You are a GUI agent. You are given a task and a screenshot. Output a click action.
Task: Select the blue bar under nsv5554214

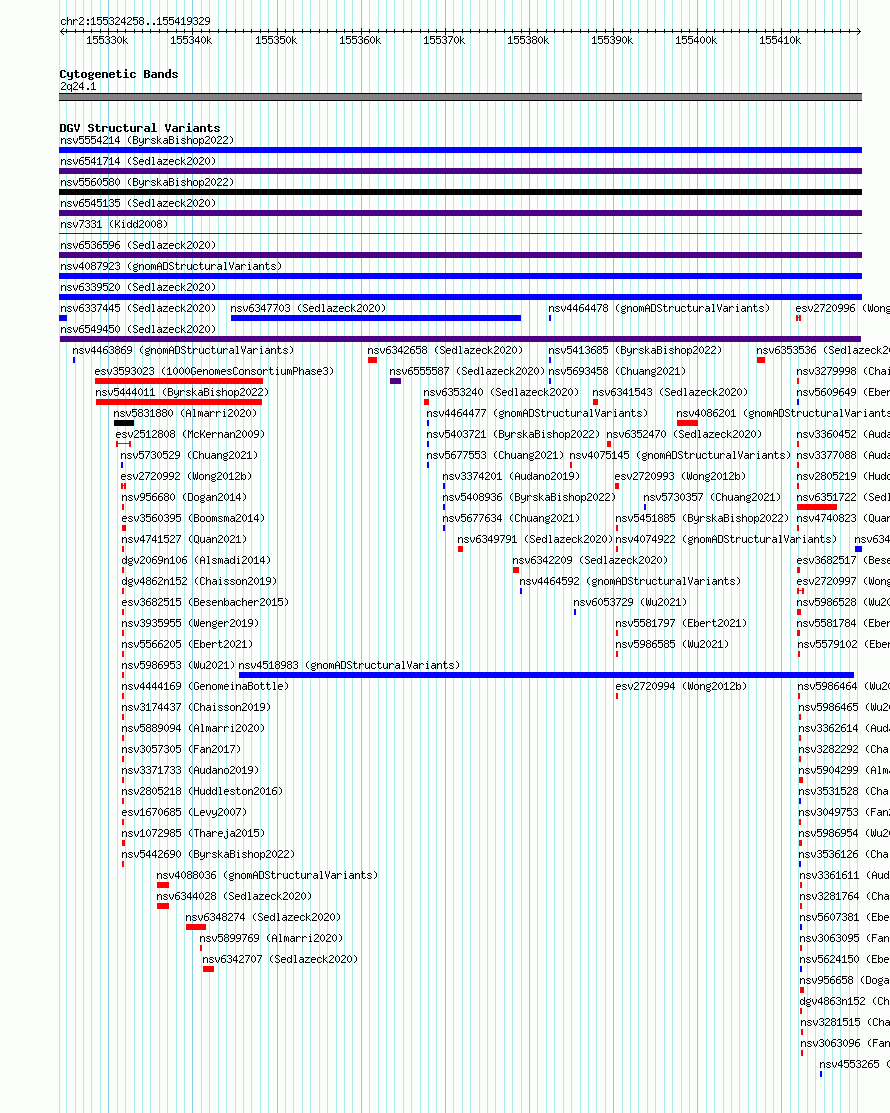click(x=461, y=150)
